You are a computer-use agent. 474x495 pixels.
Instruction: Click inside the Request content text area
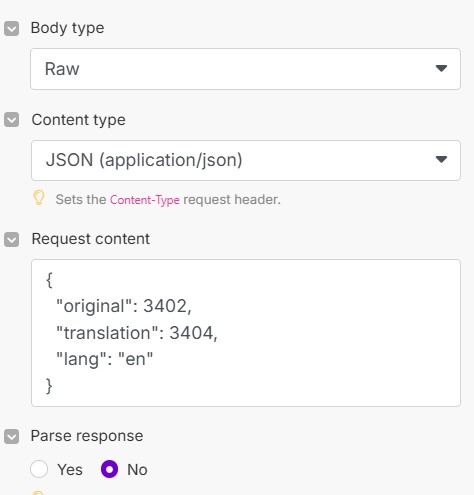246,333
